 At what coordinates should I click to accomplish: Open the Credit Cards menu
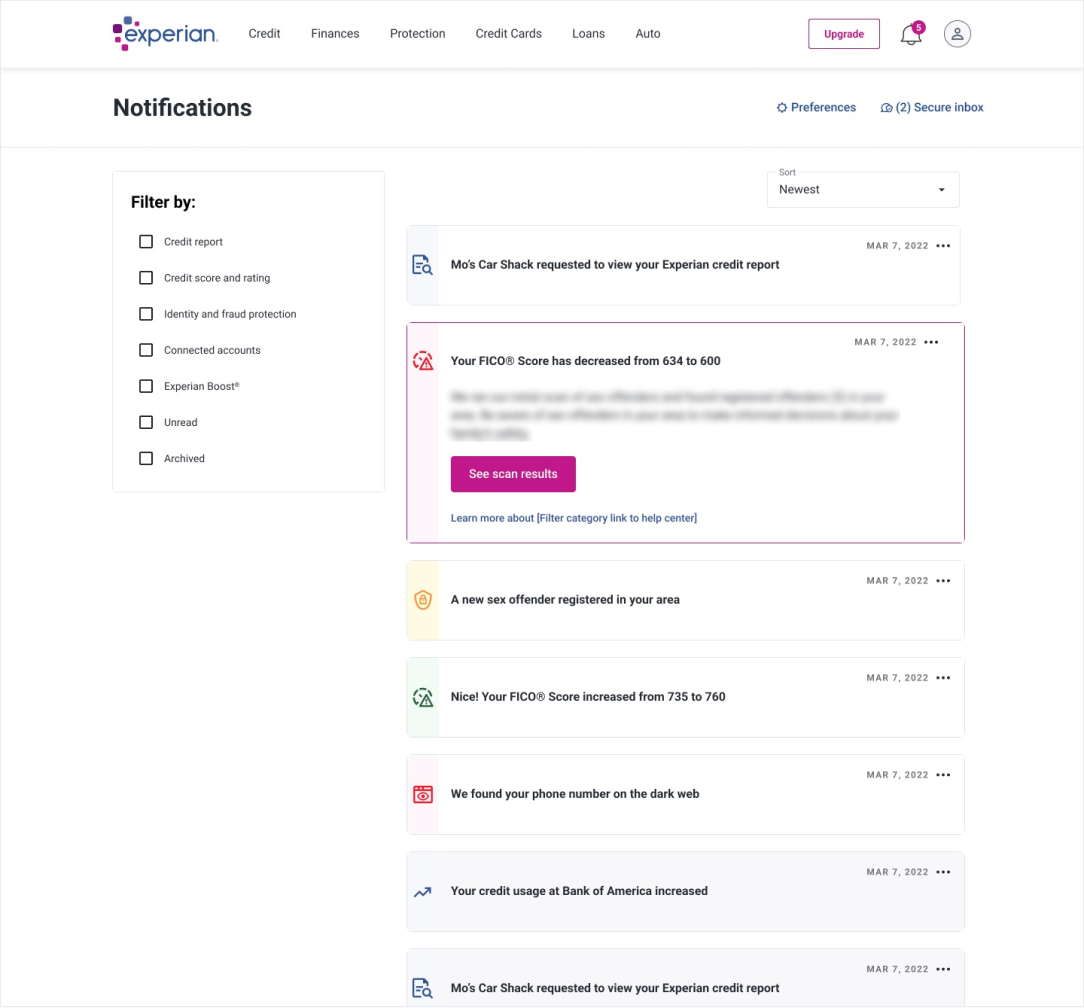508,33
